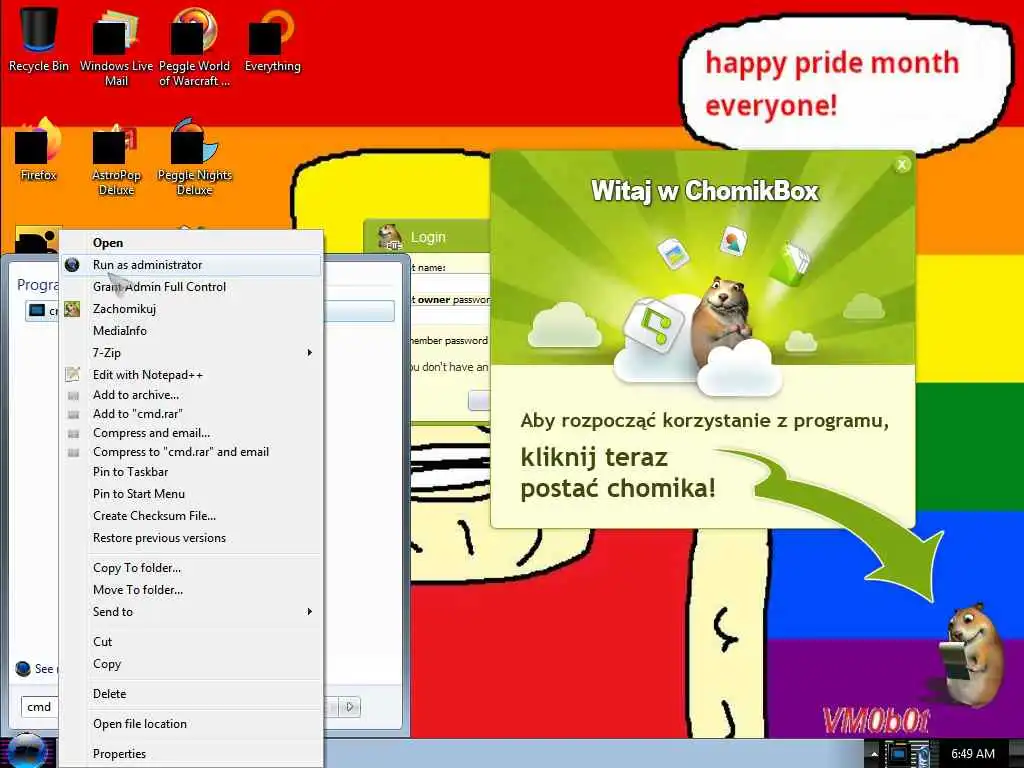
Task: Open Properties from the context menu
Action: click(x=191, y=754)
